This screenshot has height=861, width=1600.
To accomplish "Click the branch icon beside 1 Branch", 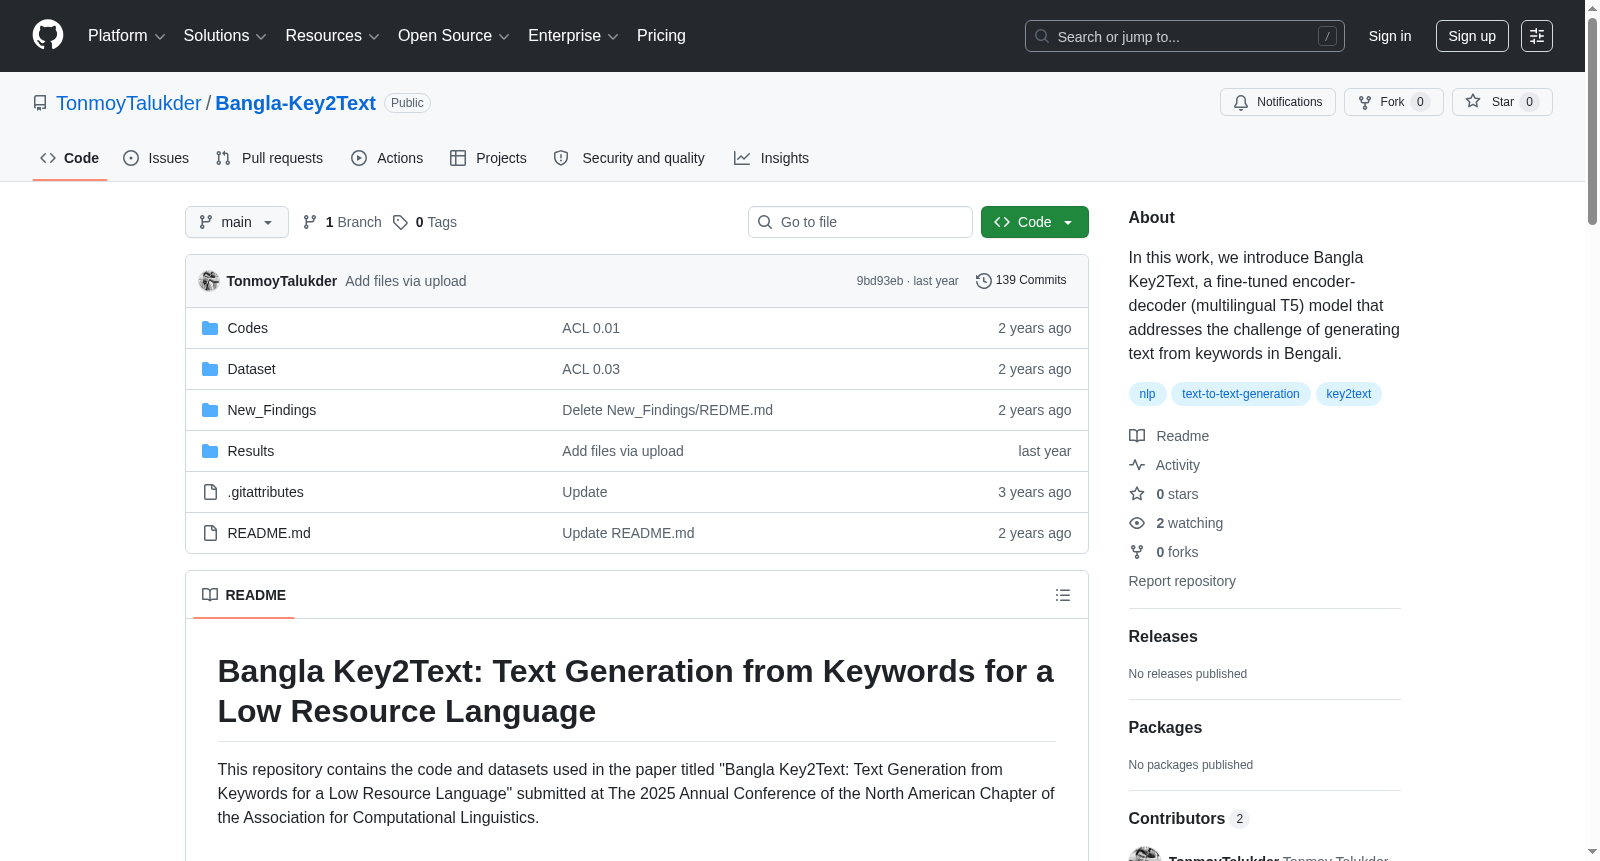I will point(310,222).
